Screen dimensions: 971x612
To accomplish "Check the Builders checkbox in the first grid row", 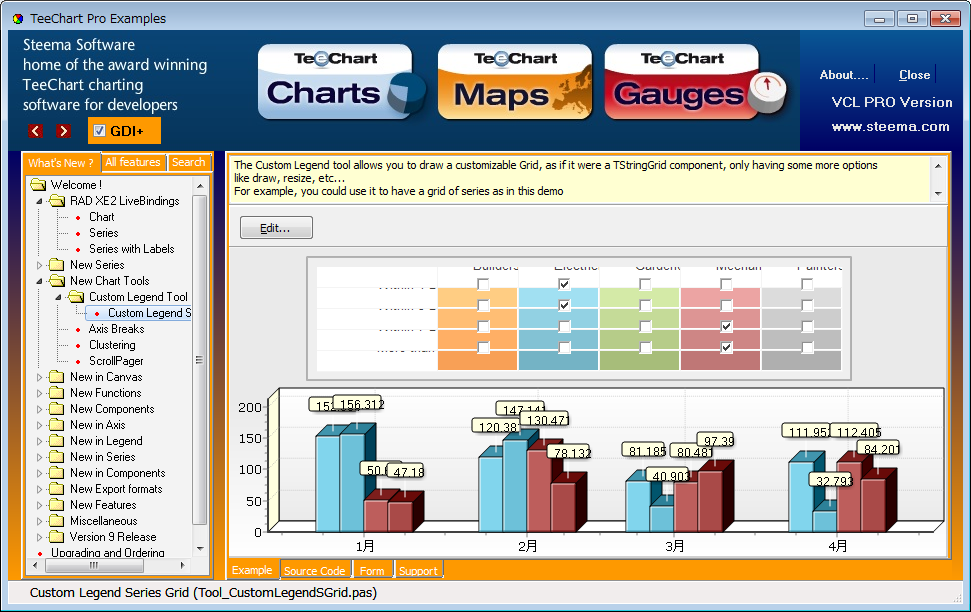I will [x=483, y=284].
